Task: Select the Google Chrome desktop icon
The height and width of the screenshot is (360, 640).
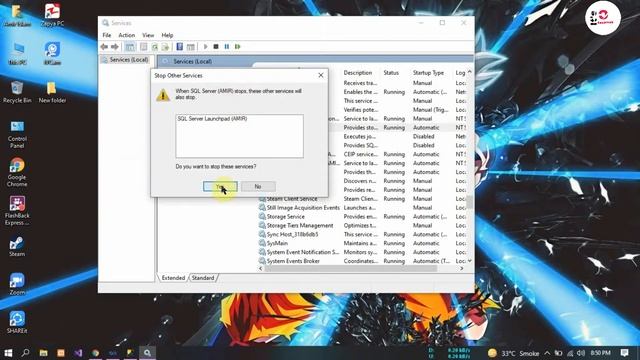Action: coord(17,172)
